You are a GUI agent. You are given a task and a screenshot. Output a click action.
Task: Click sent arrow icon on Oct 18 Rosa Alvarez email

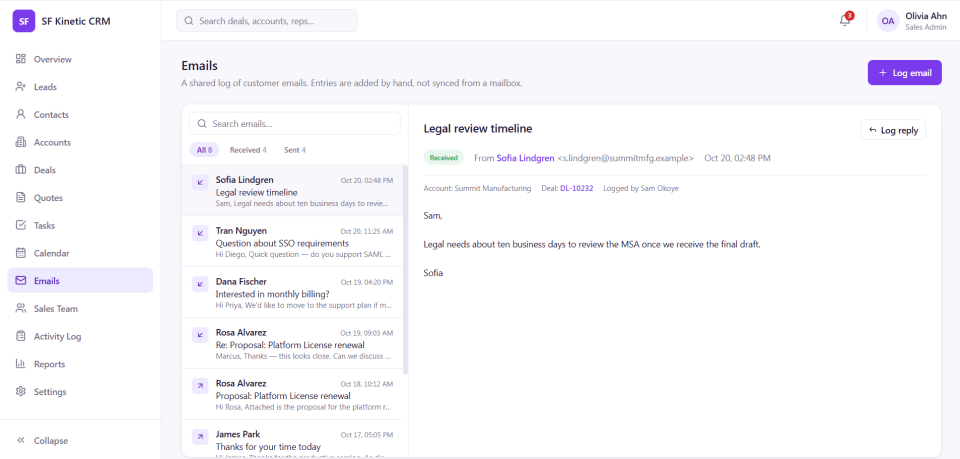pyautogui.click(x=200, y=386)
